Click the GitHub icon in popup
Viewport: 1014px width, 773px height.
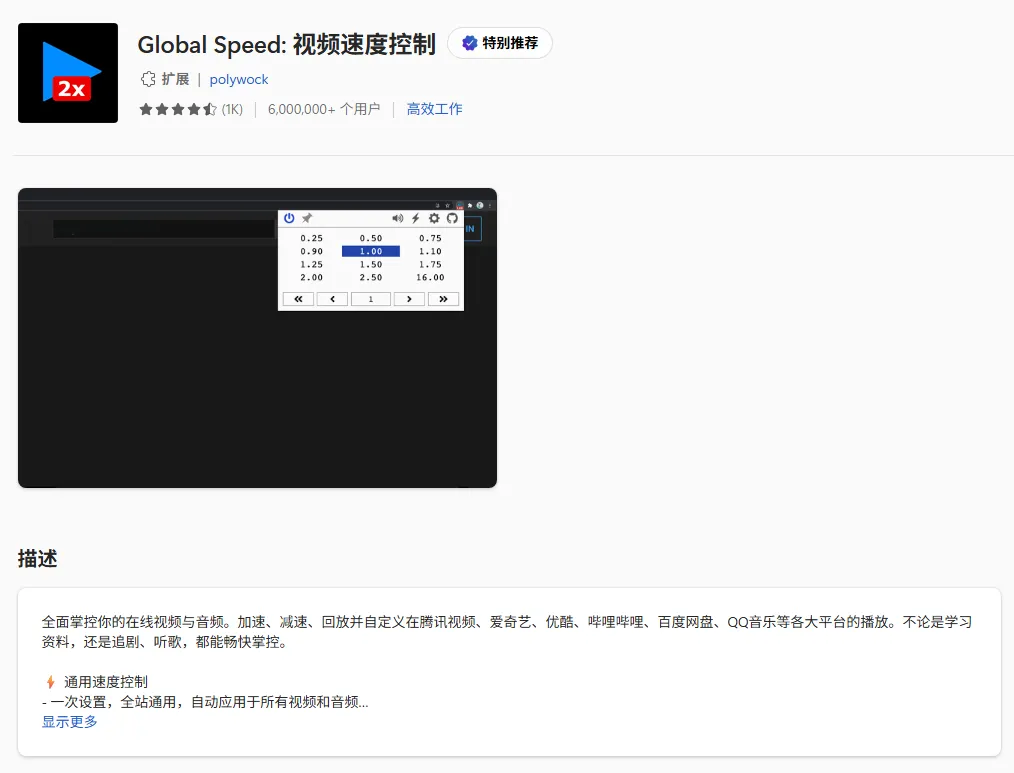coord(452,218)
